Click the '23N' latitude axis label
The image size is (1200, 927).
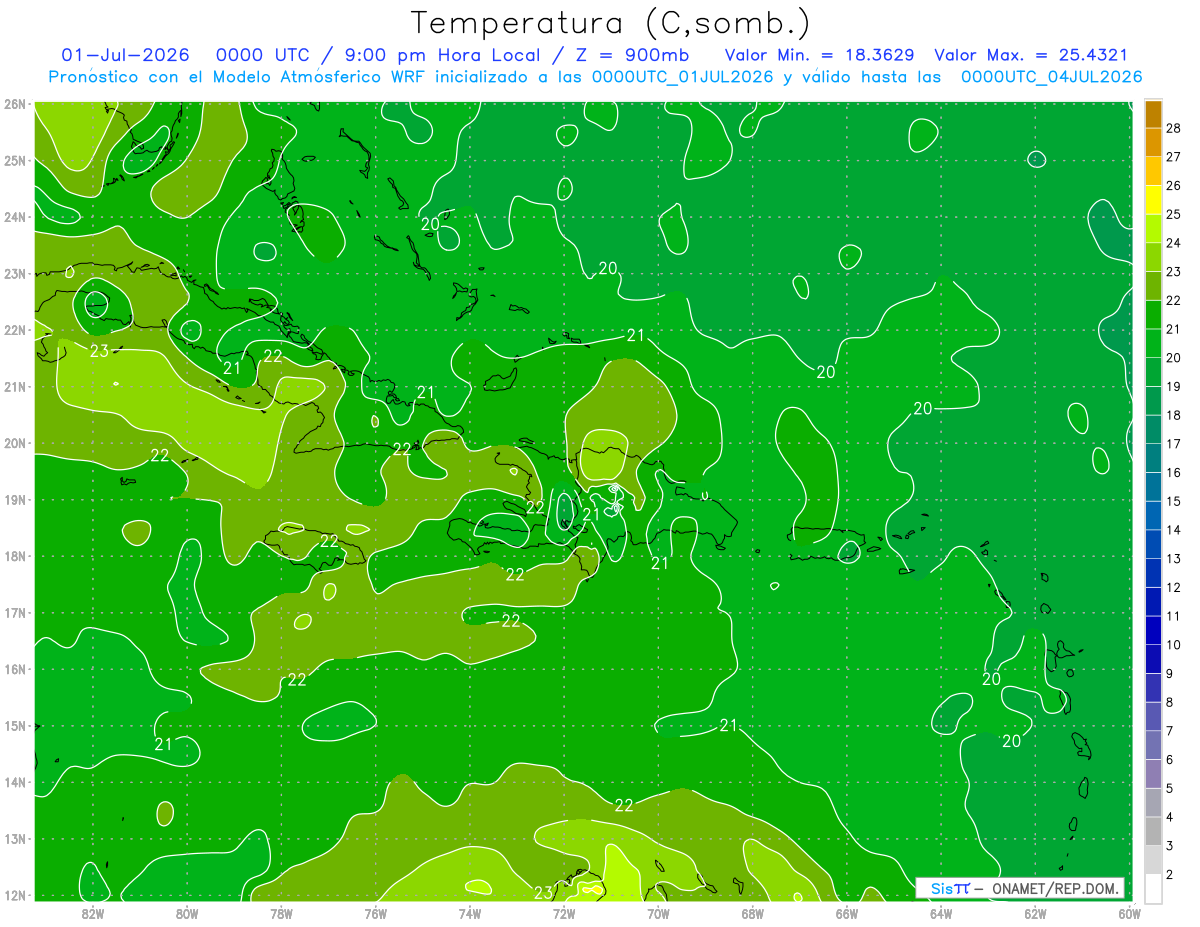coord(14,273)
